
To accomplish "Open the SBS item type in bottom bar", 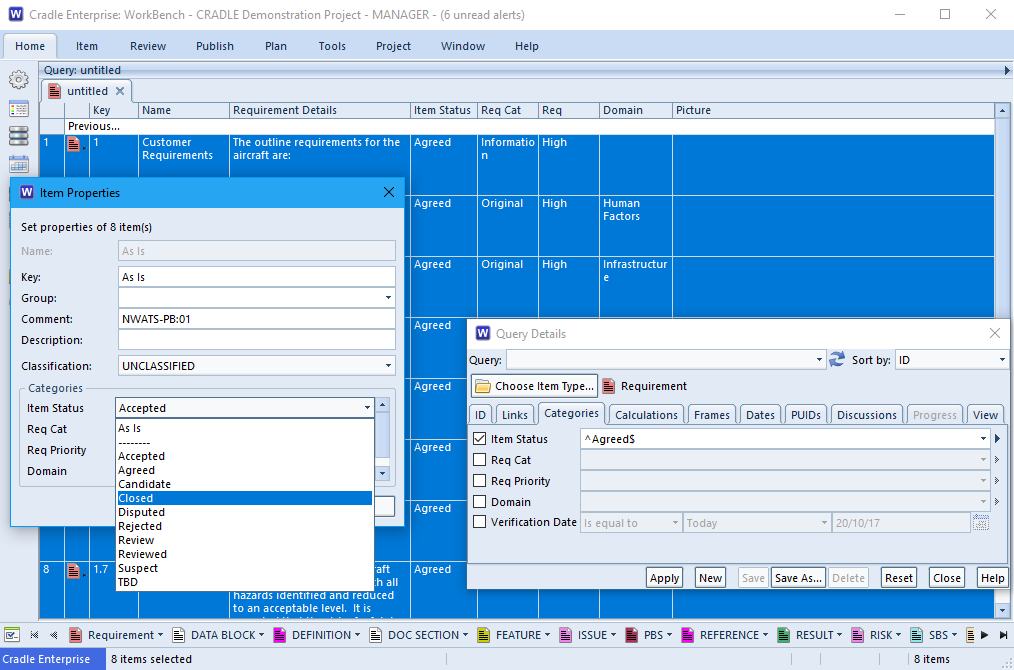I will [933, 635].
